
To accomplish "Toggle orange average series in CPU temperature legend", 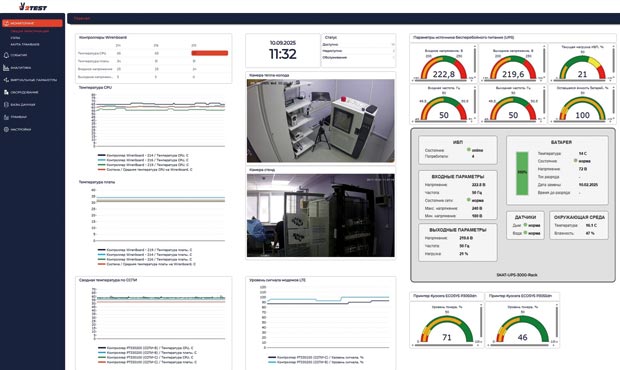I will (x=145, y=170).
